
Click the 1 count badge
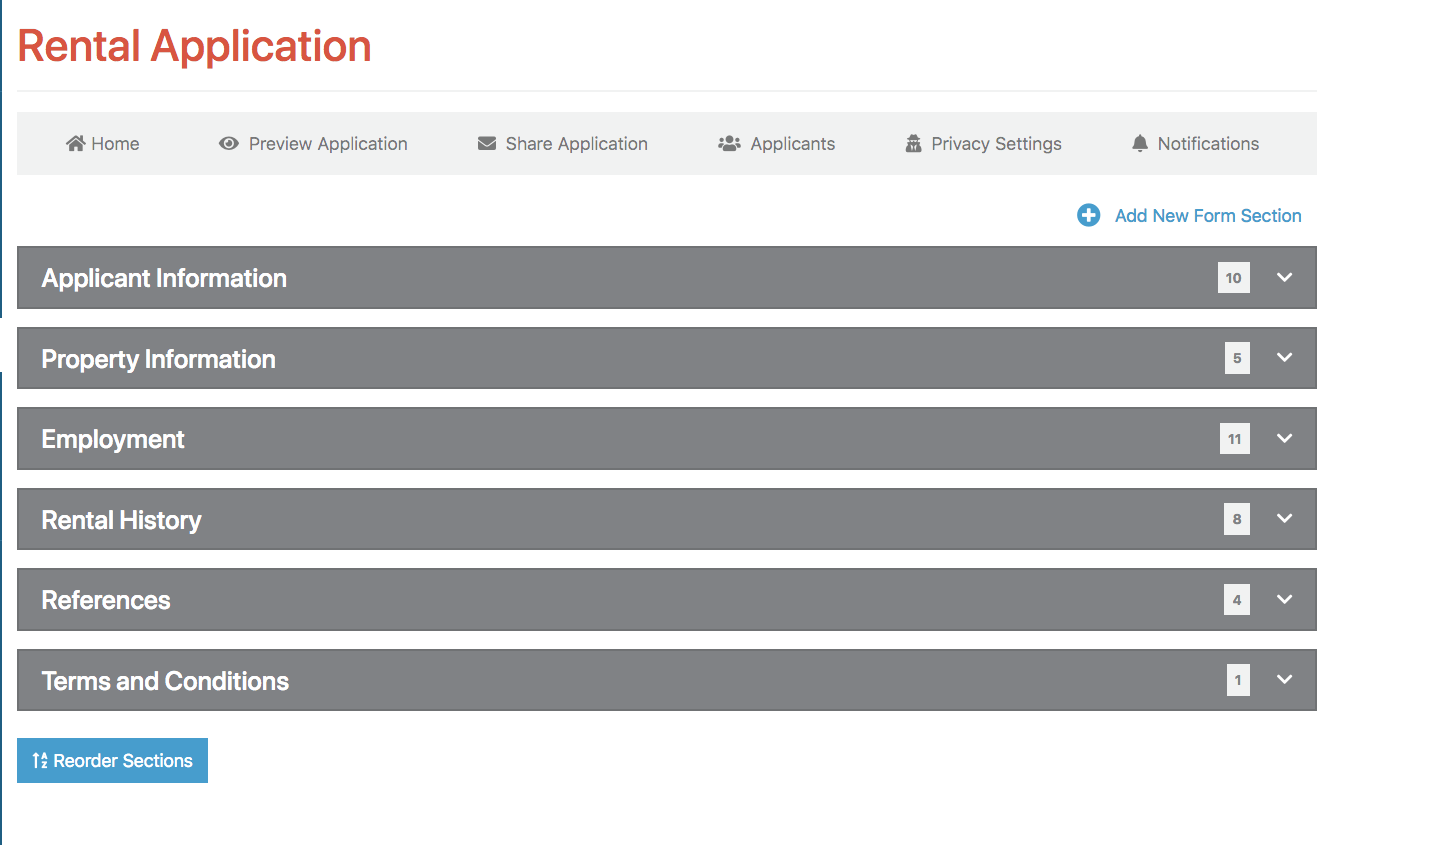(x=1238, y=680)
